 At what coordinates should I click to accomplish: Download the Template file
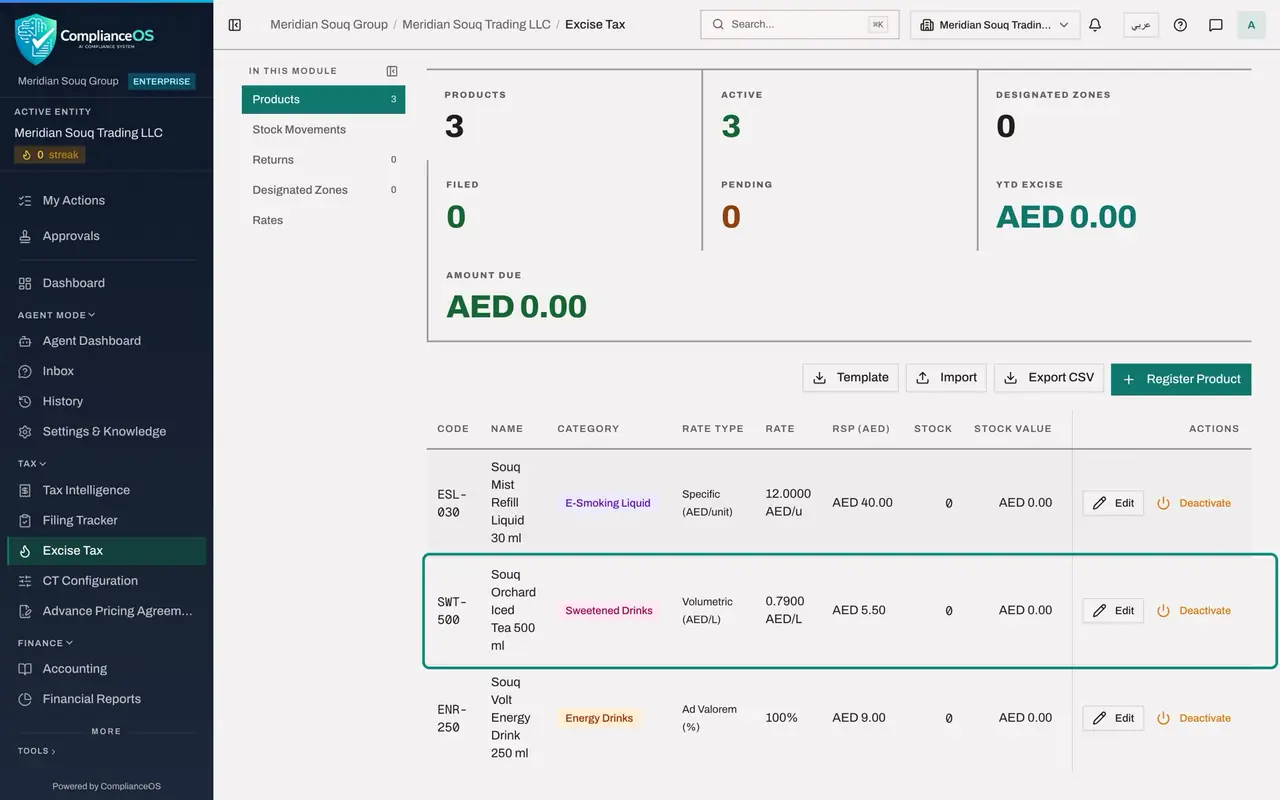coord(850,378)
